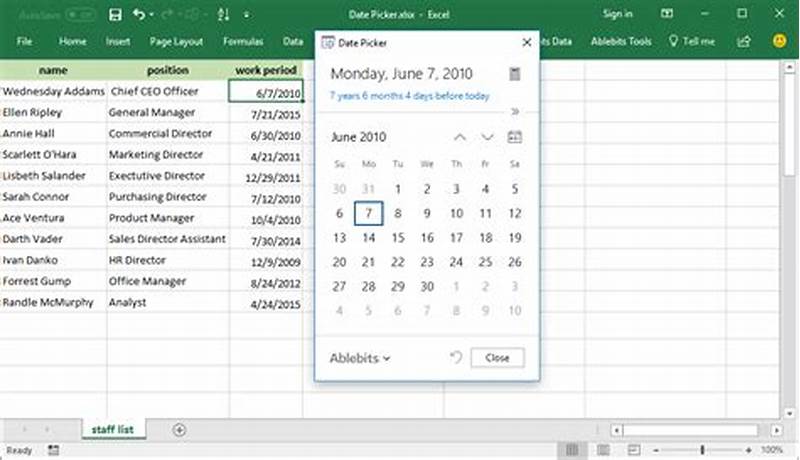Select the cell 'Scarlett O'Hara'
Viewport: 800px width, 460px height.
[53, 155]
